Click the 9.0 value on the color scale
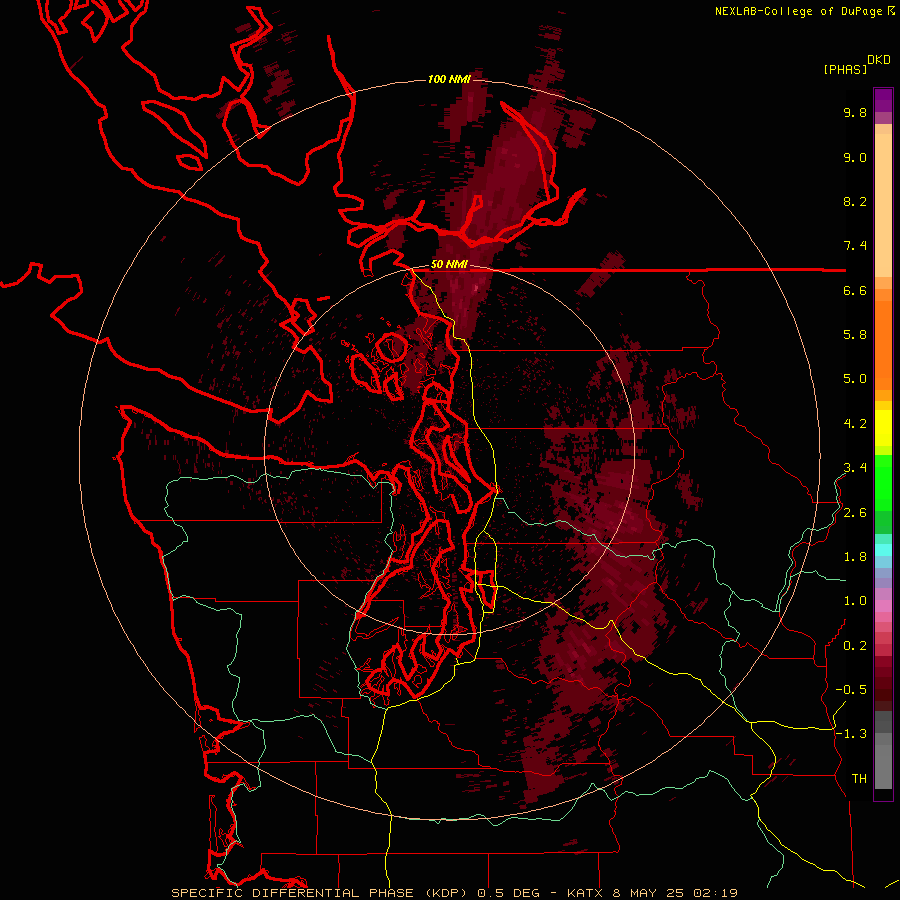 point(855,157)
